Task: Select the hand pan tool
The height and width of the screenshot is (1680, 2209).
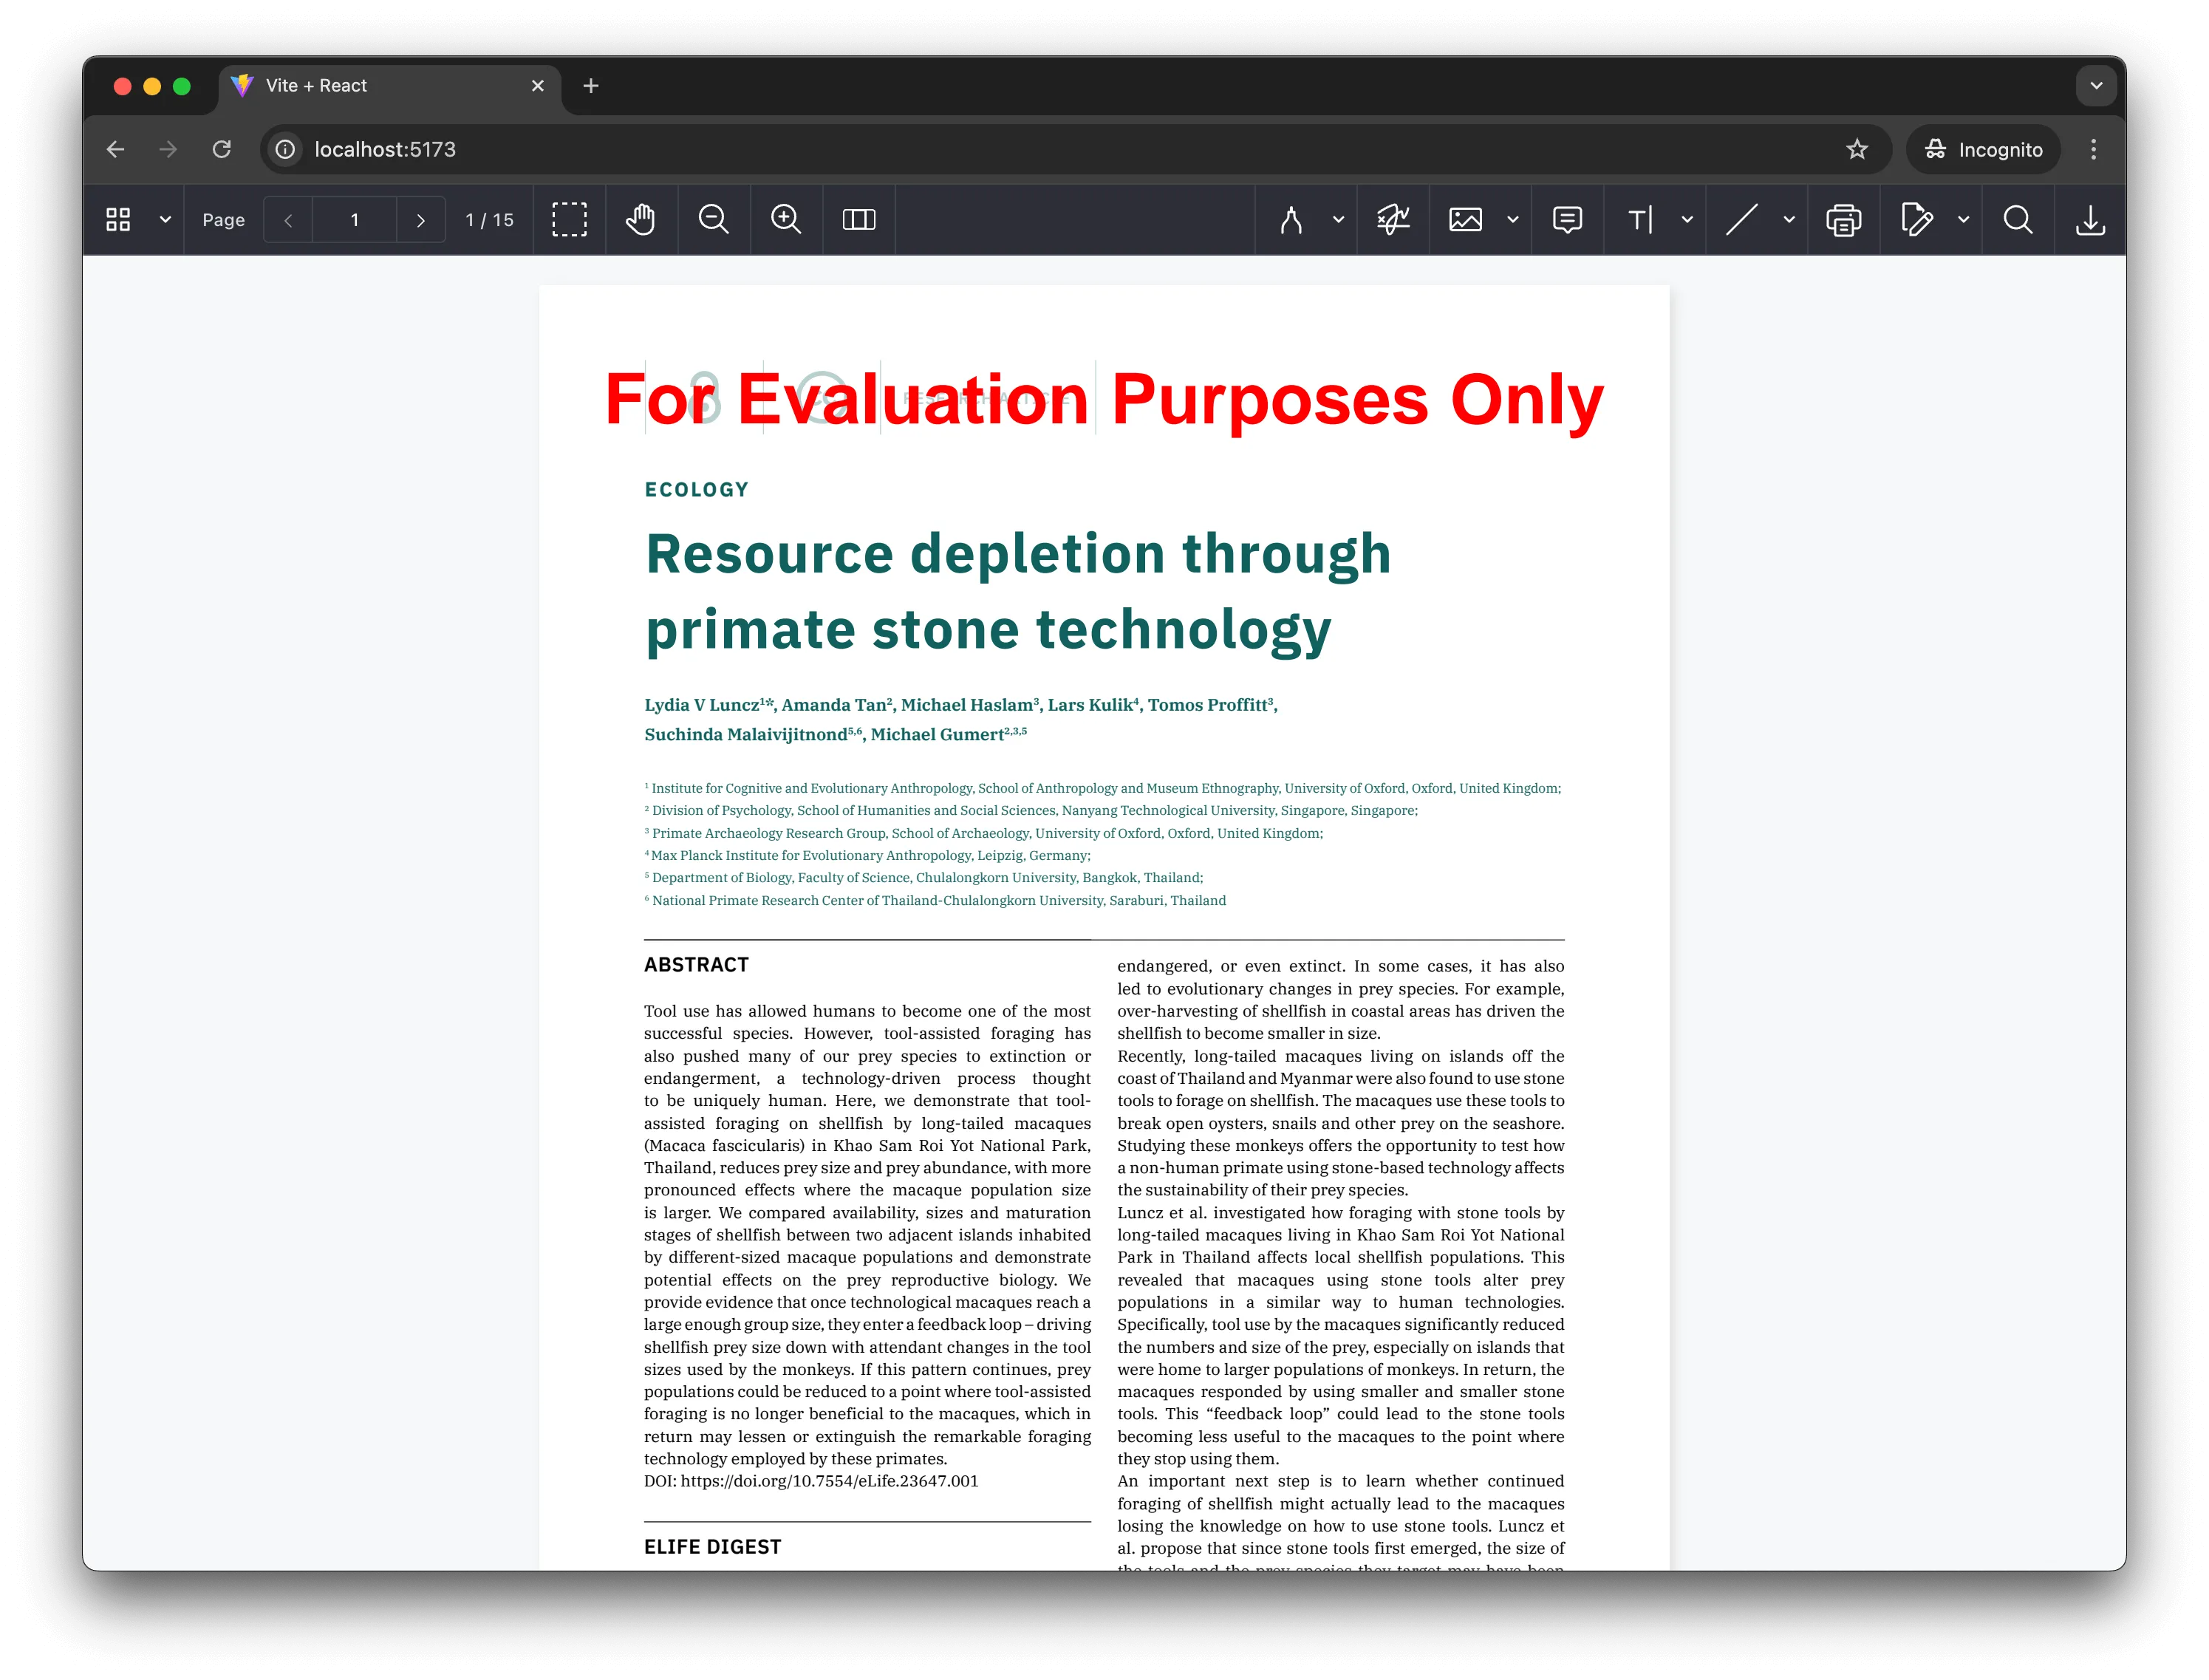Action: tap(640, 219)
